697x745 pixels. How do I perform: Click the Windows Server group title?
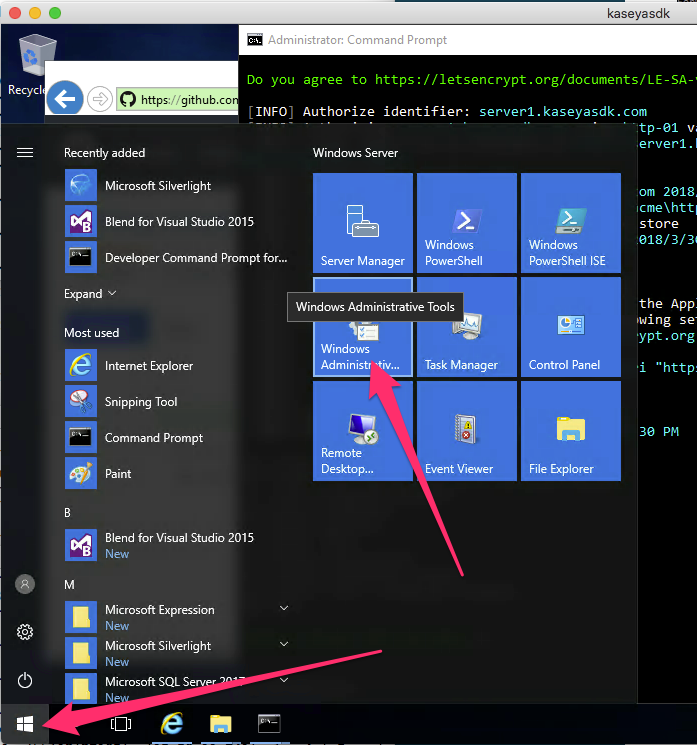point(355,153)
